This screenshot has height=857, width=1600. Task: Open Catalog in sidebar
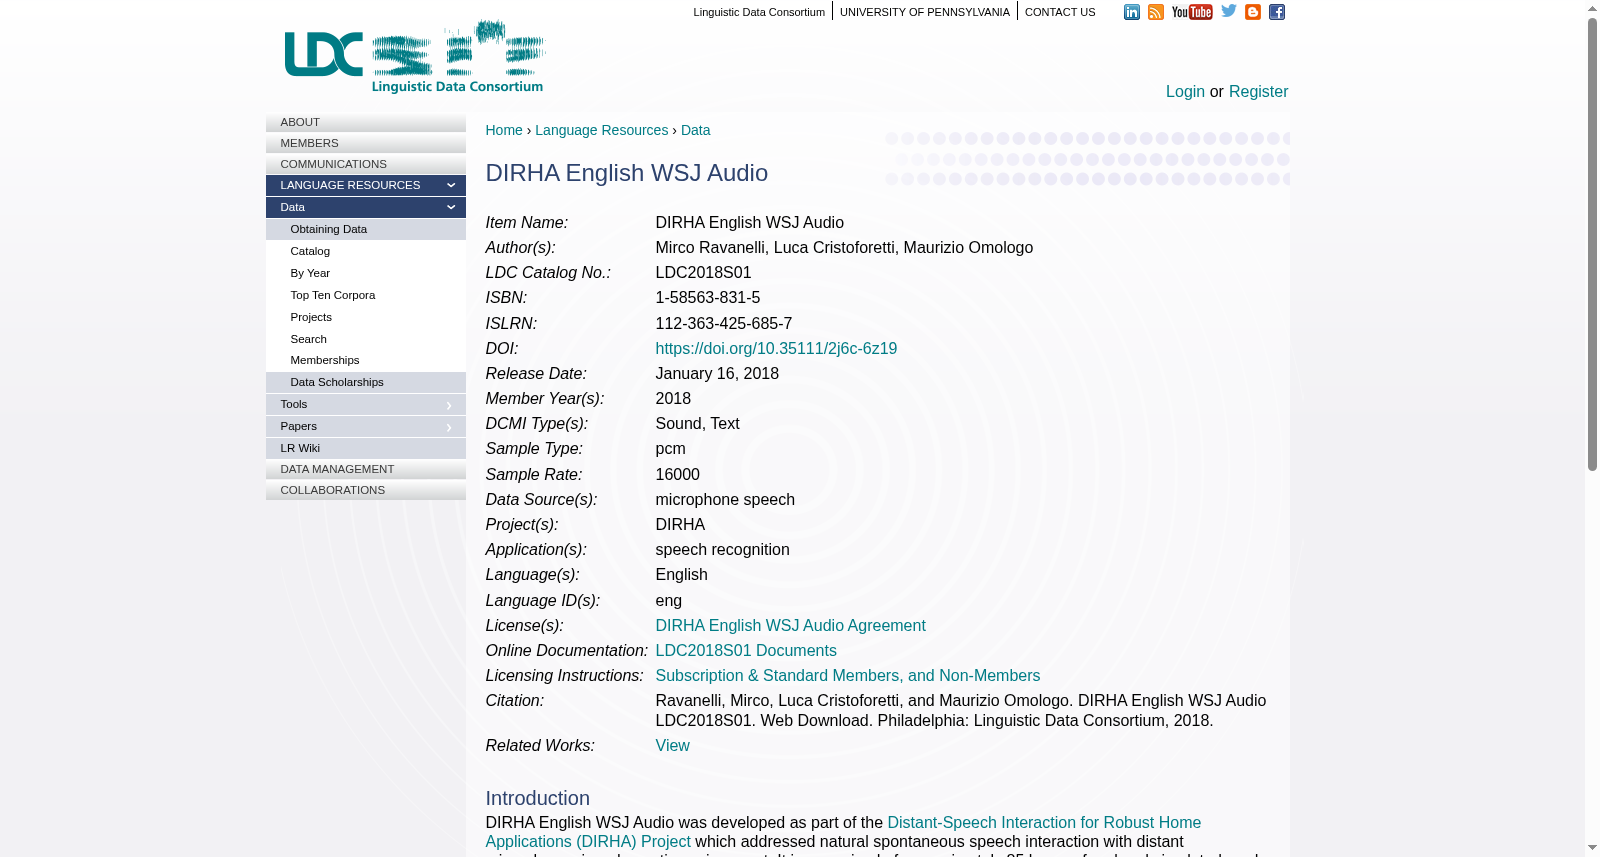click(366, 251)
